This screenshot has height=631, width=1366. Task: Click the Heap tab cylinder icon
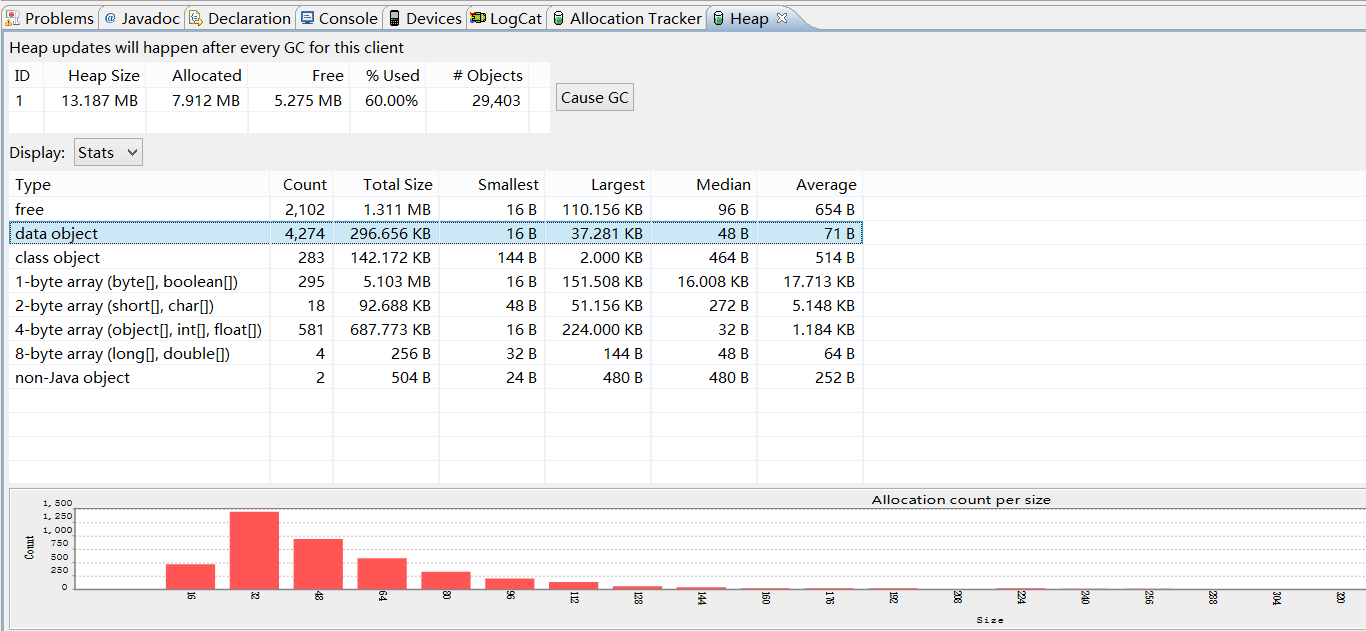point(718,18)
